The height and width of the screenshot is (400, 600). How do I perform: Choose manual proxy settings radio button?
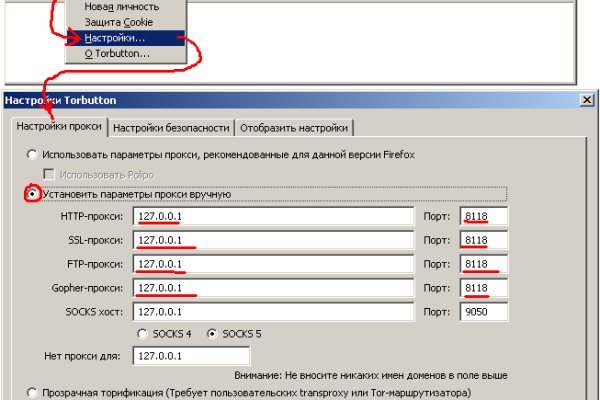click(33, 193)
